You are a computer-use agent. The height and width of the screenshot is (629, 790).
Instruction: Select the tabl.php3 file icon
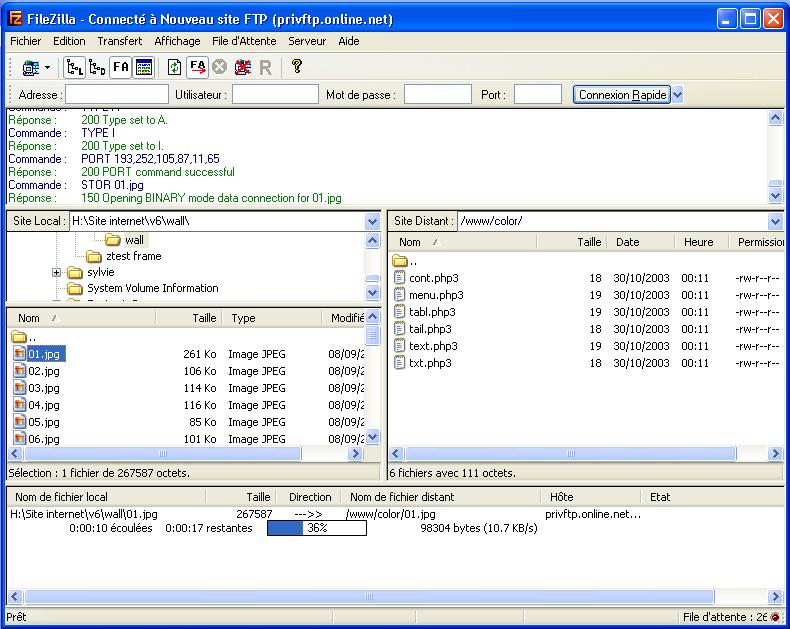coord(400,312)
